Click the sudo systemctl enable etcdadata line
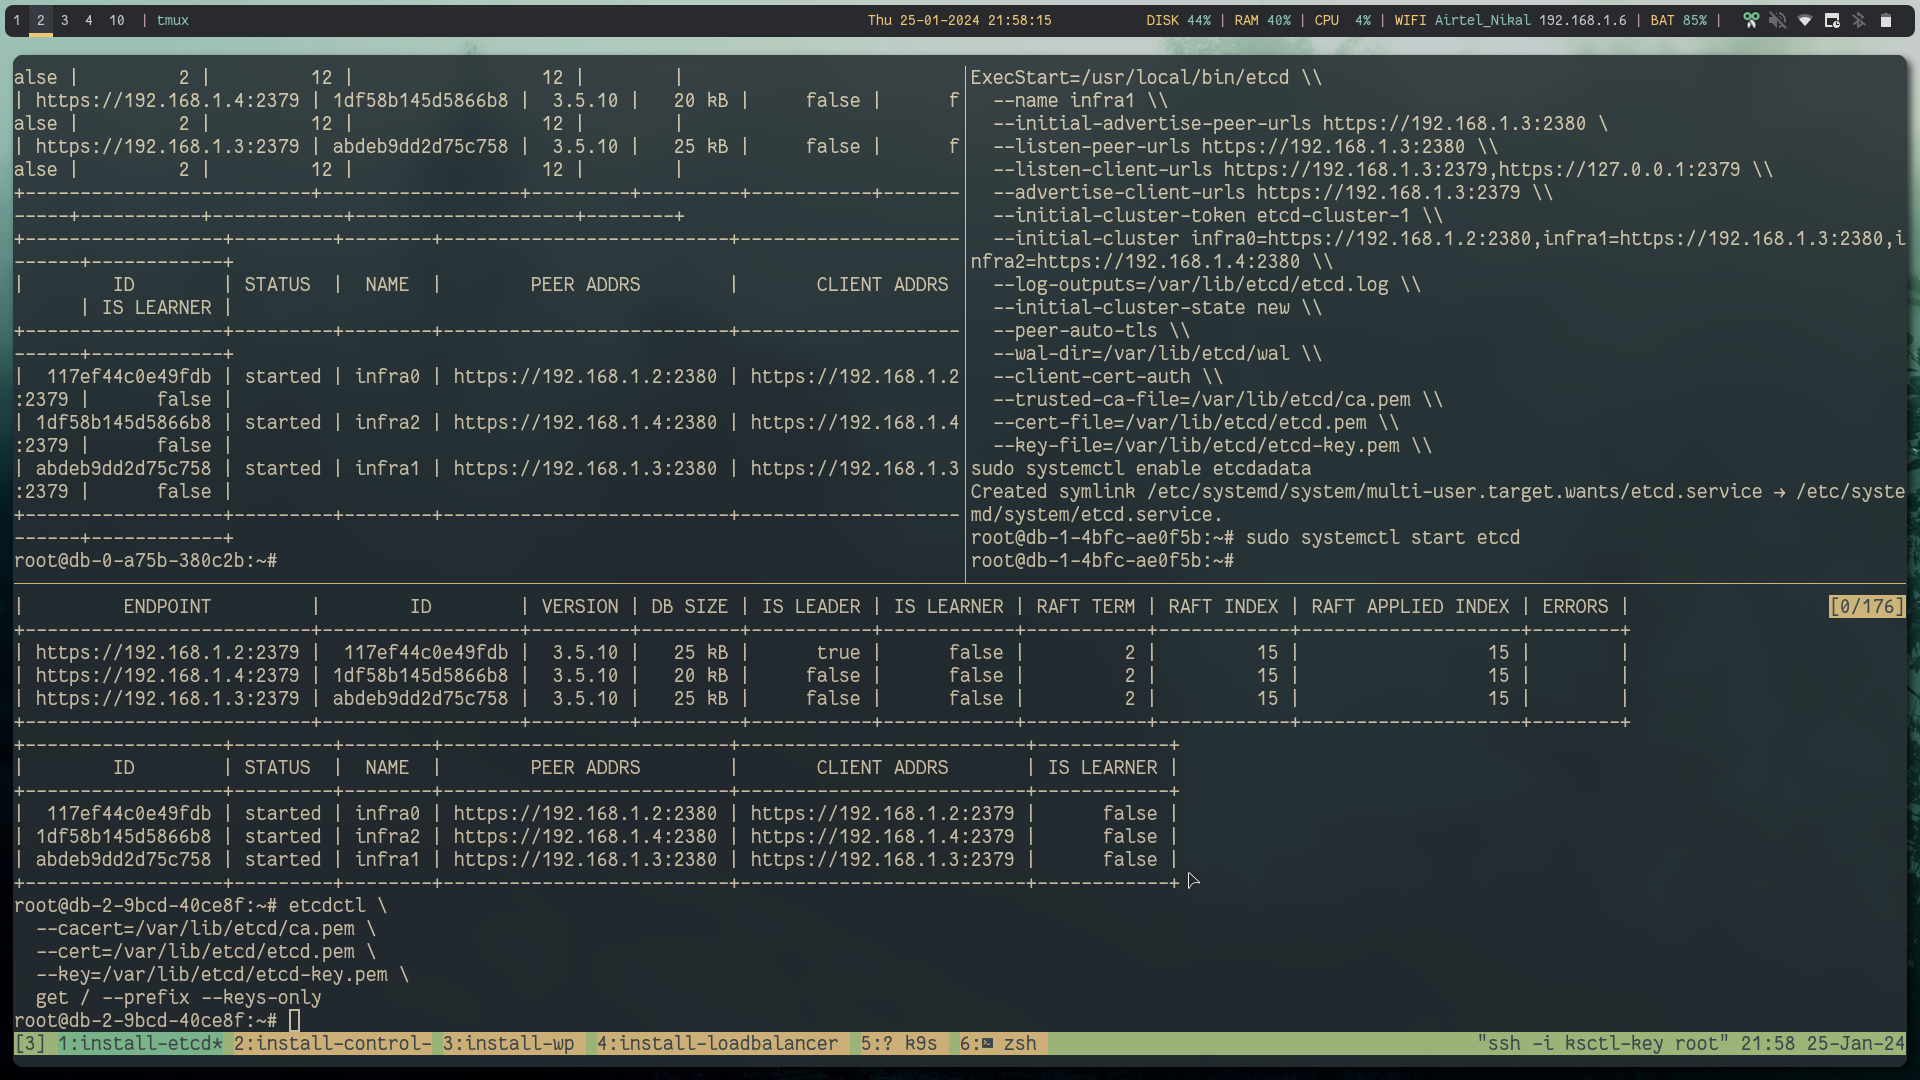 (x=1140, y=468)
